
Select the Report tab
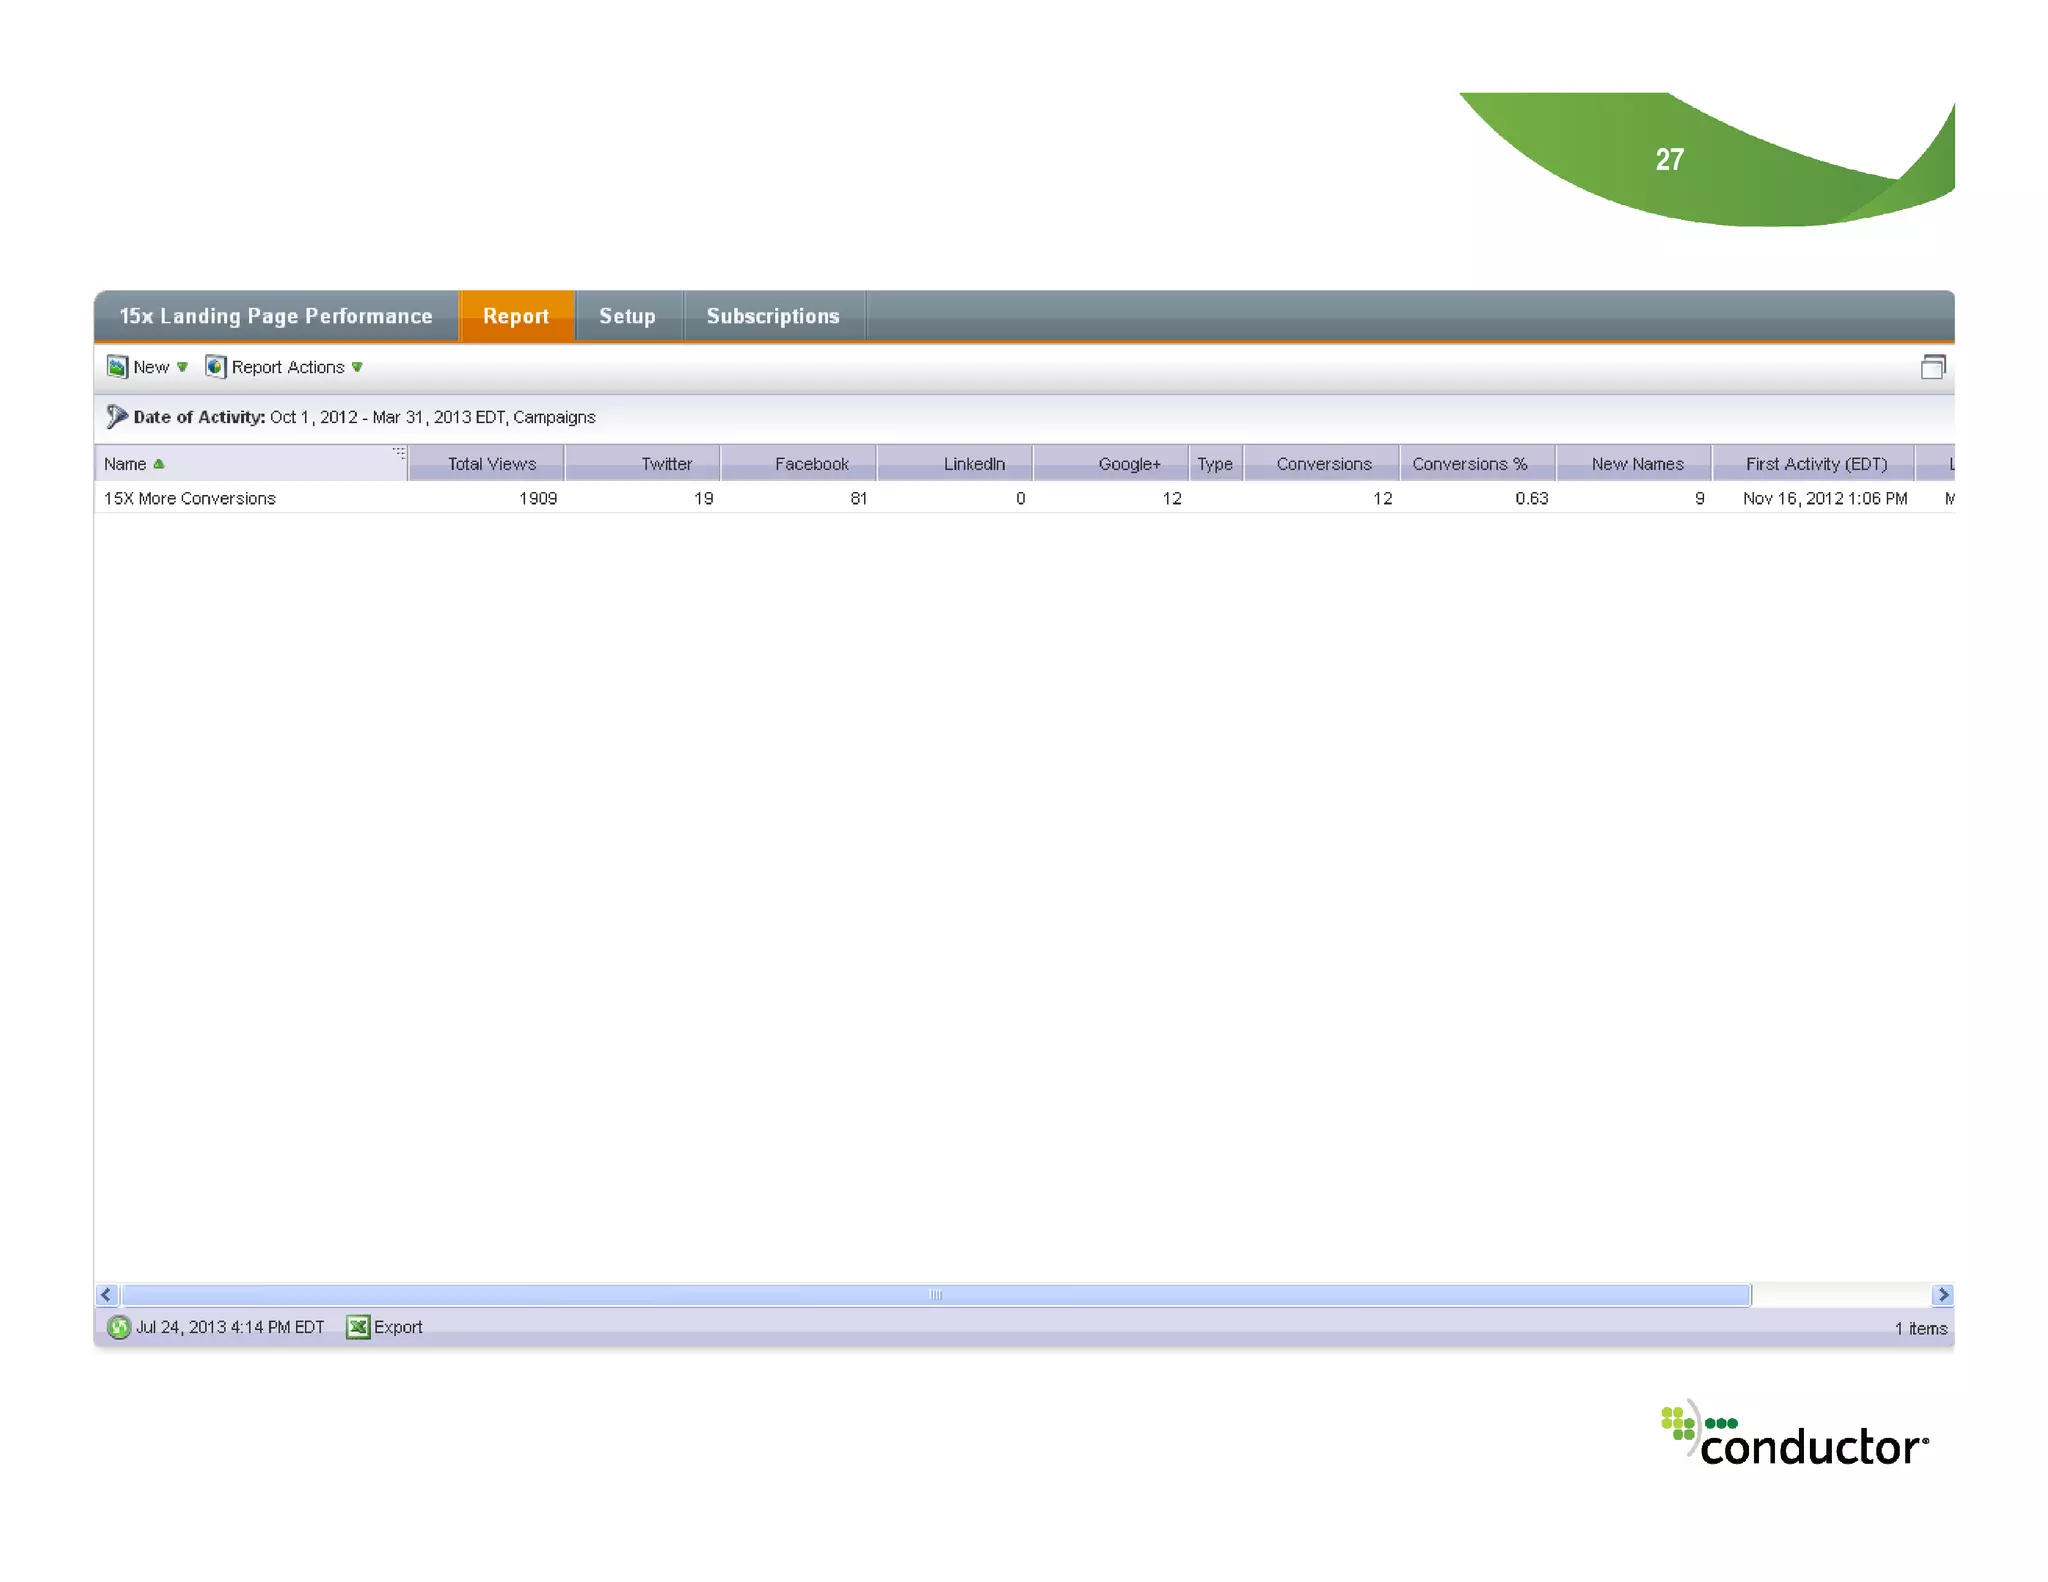click(516, 316)
